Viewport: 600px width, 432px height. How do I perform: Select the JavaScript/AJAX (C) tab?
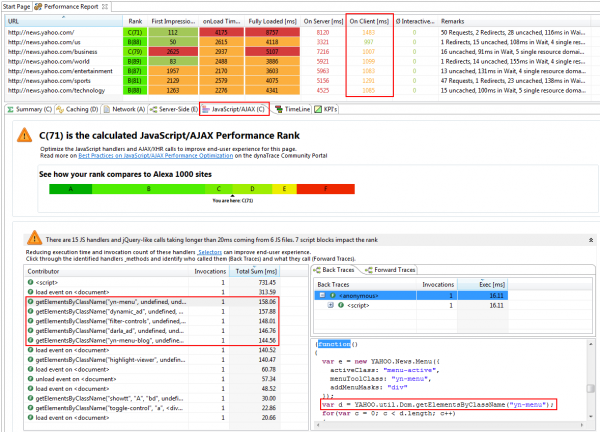click(x=234, y=109)
